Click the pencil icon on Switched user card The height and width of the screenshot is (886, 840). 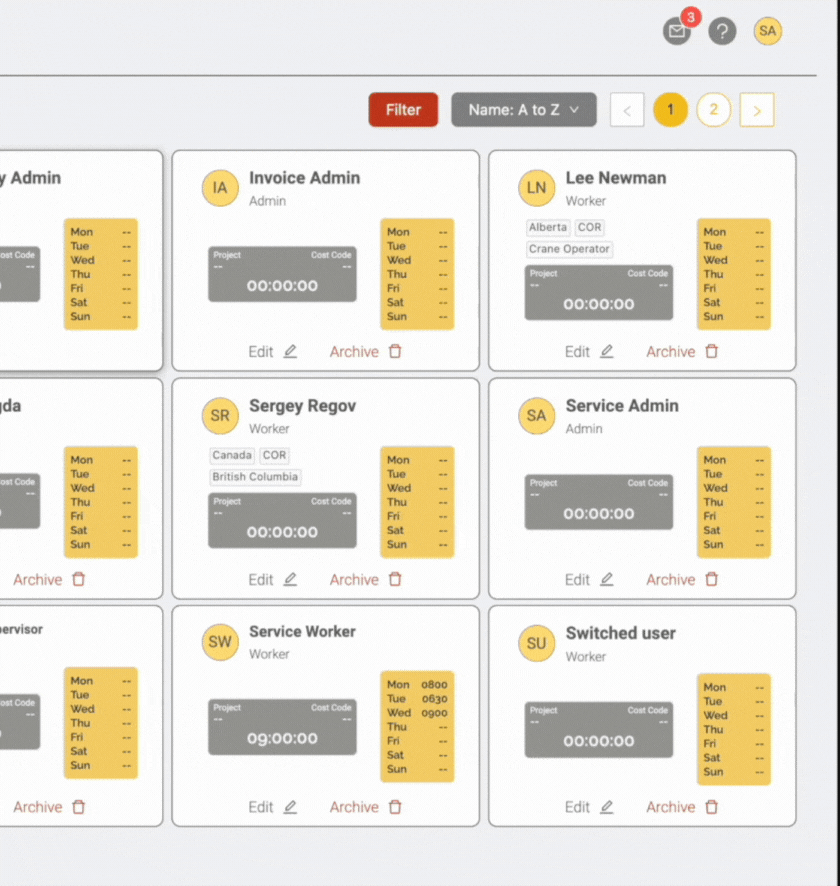[607, 807]
